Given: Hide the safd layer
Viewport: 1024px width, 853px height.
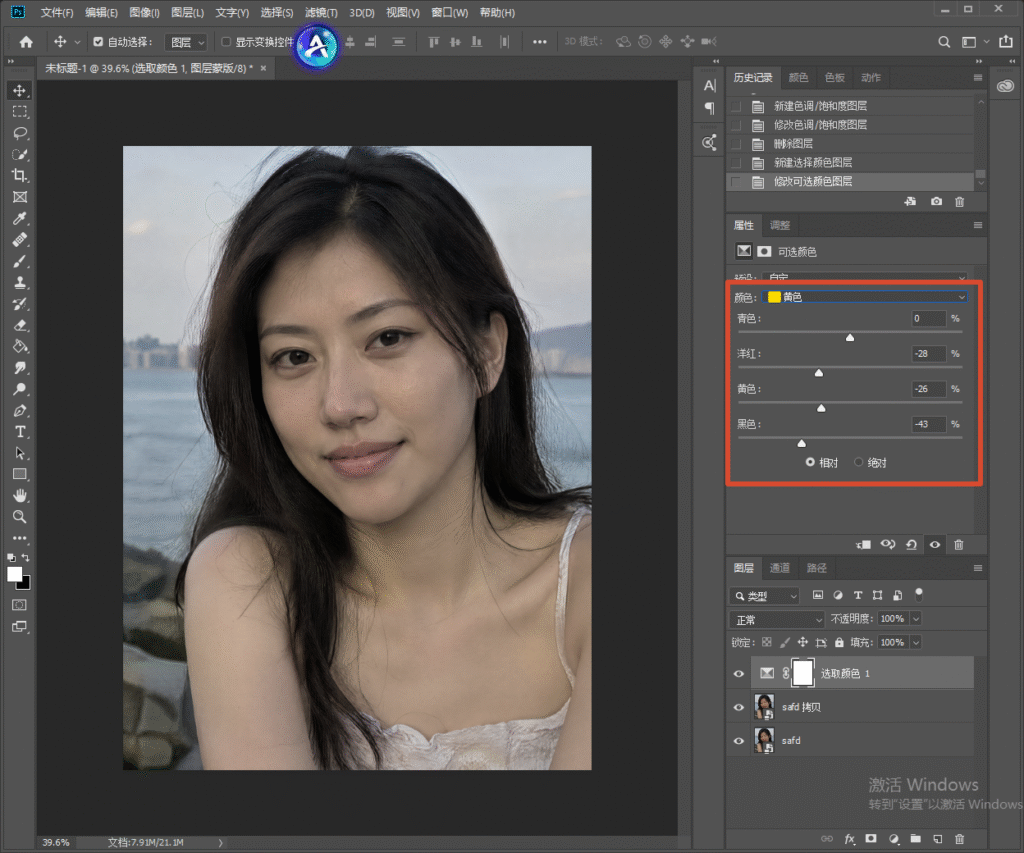Looking at the screenshot, I should point(739,741).
